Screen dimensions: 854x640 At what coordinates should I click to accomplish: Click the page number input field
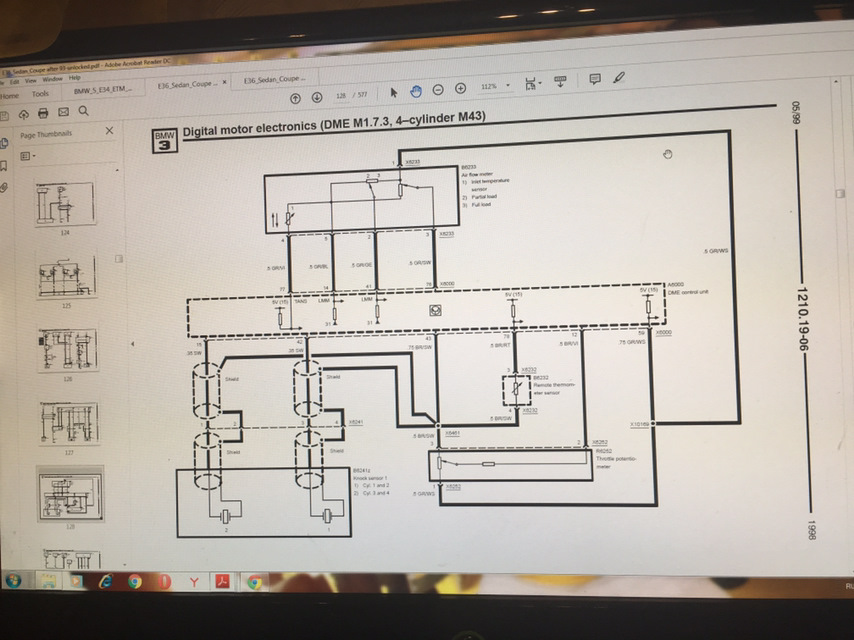(341, 96)
